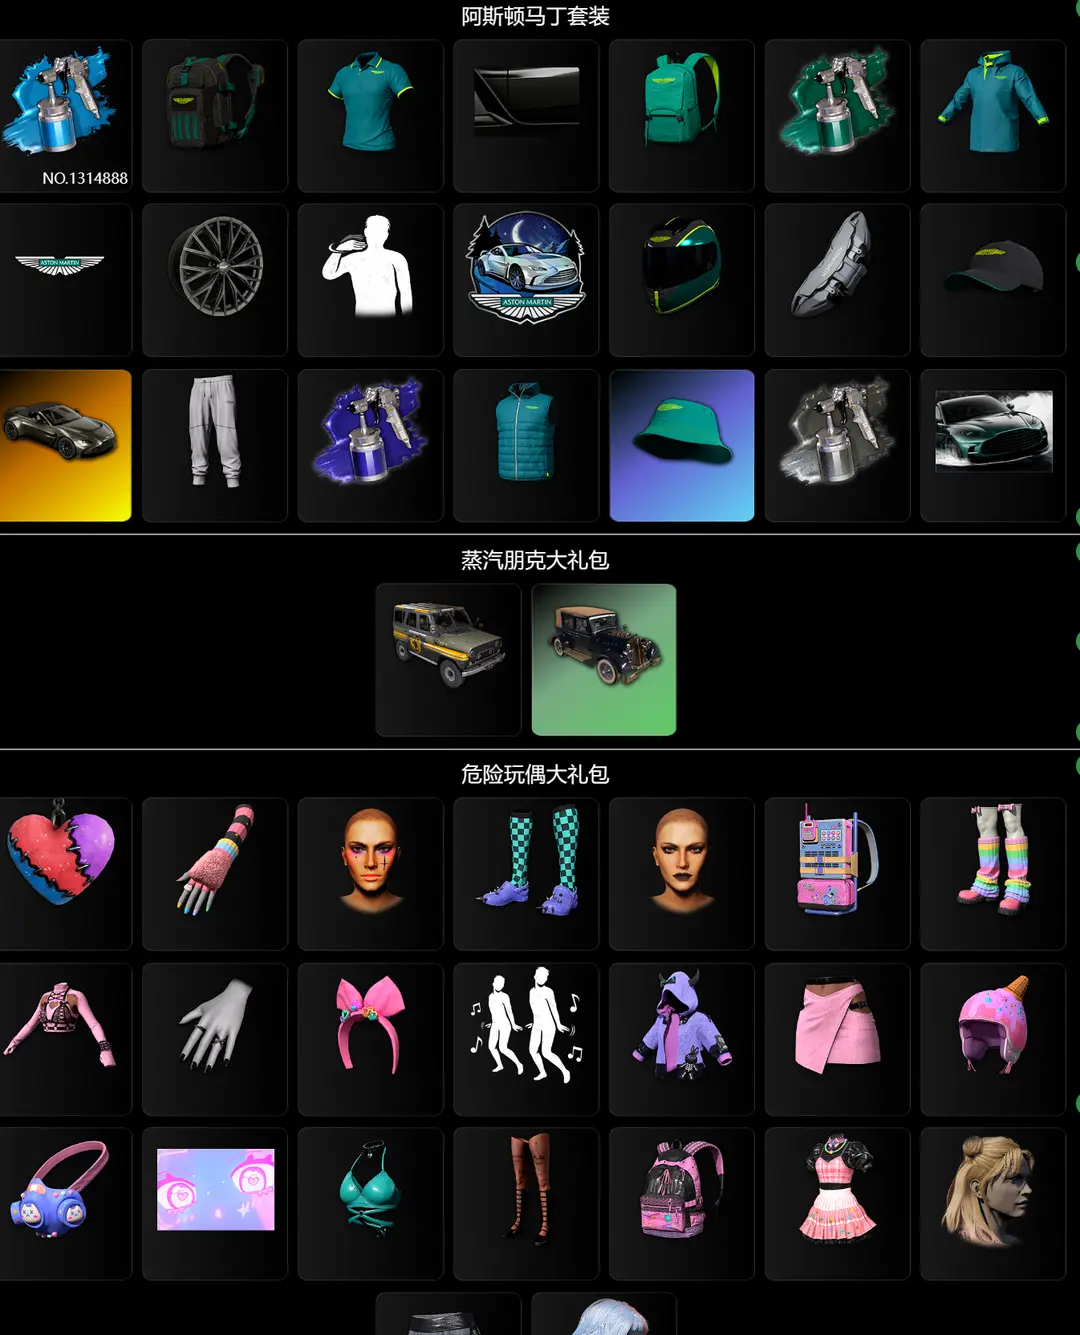Open the two-person dance emote
Viewport: 1080px width, 1335px height.
(526, 1038)
